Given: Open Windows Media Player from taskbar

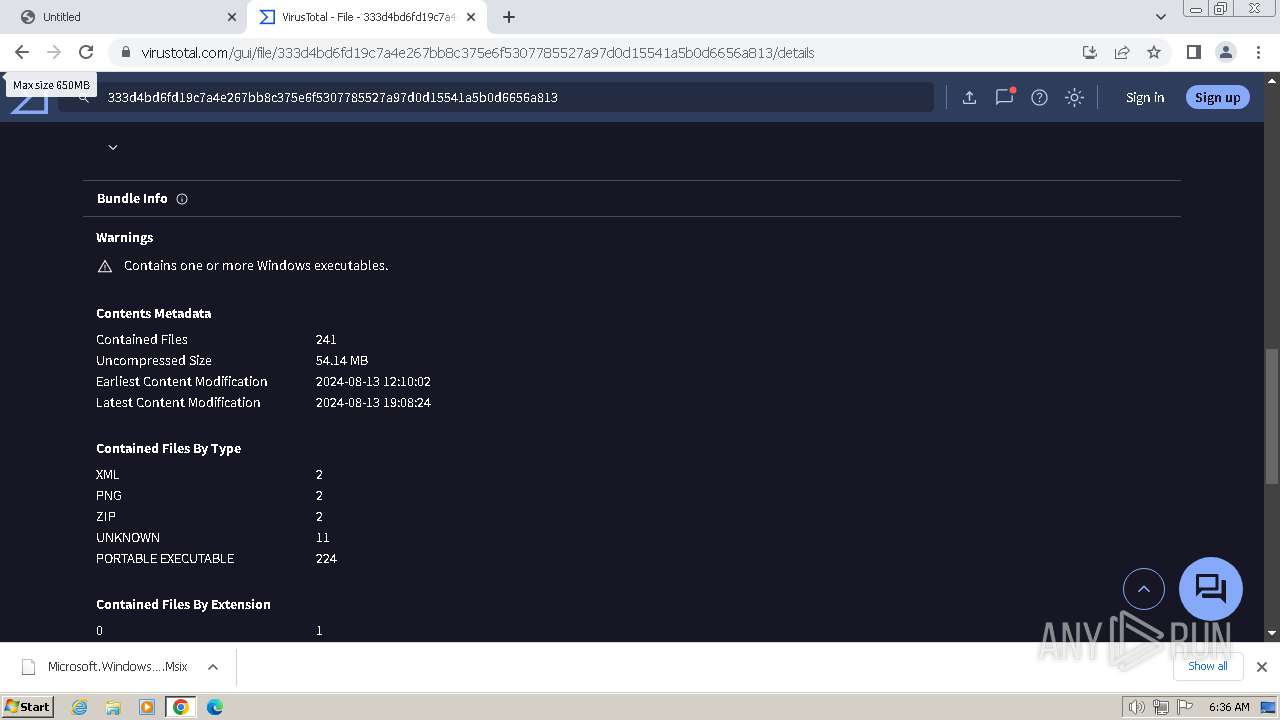Looking at the screenshot, I should 147,707.
